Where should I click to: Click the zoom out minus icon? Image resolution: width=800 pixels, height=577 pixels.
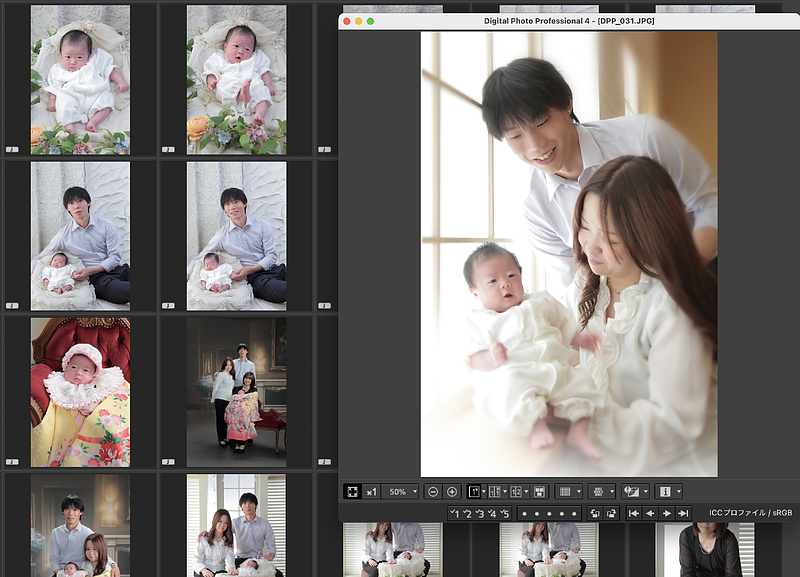click(433, 492)
